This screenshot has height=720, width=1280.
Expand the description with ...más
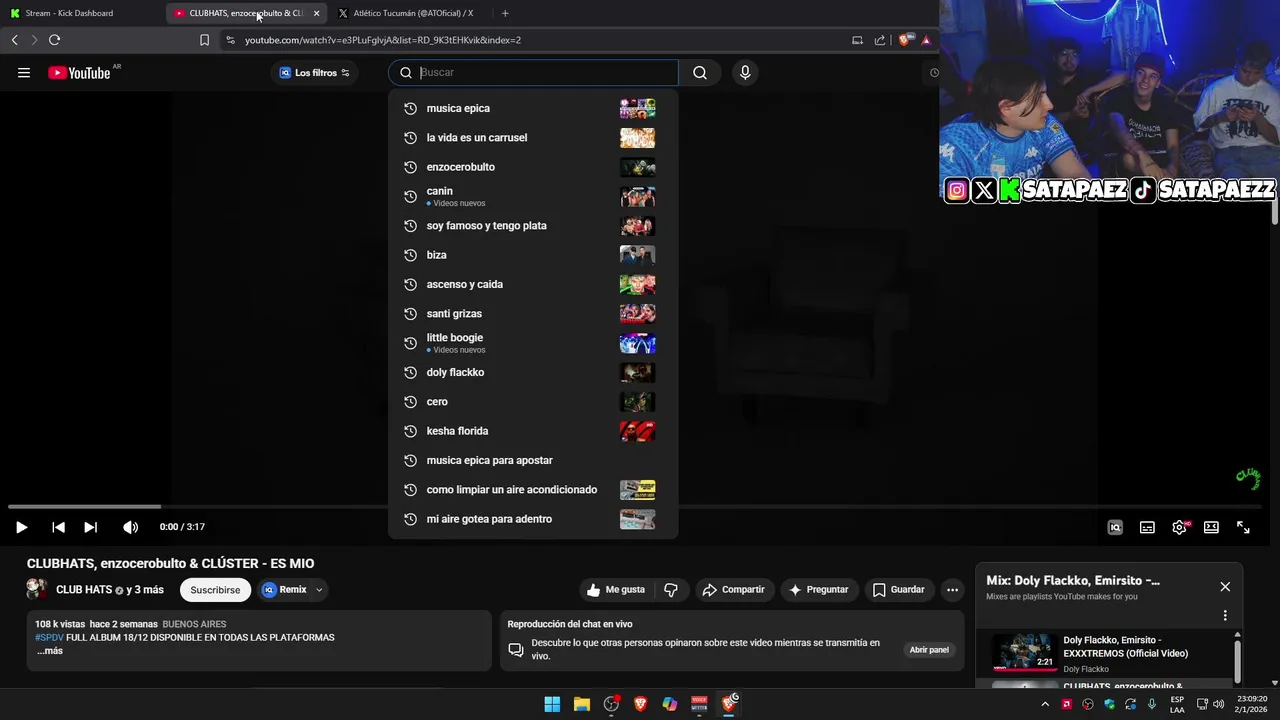(x=50, y=651)
